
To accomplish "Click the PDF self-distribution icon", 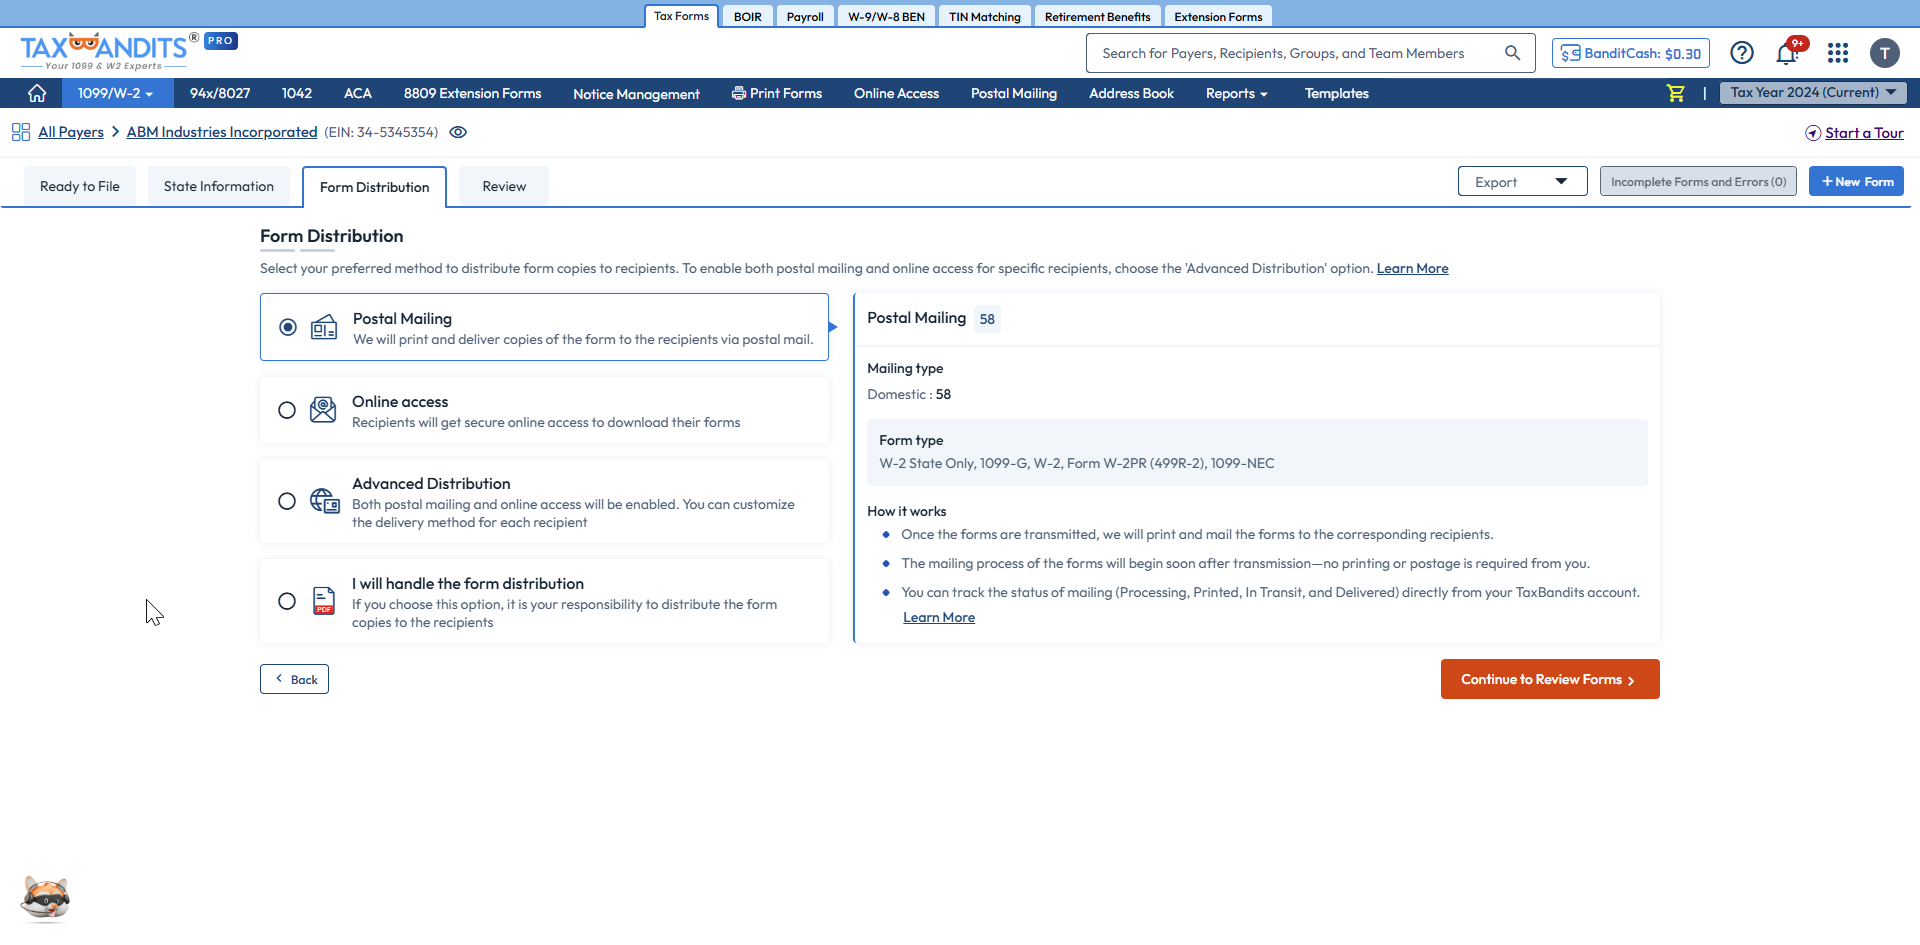I will 324,601.
